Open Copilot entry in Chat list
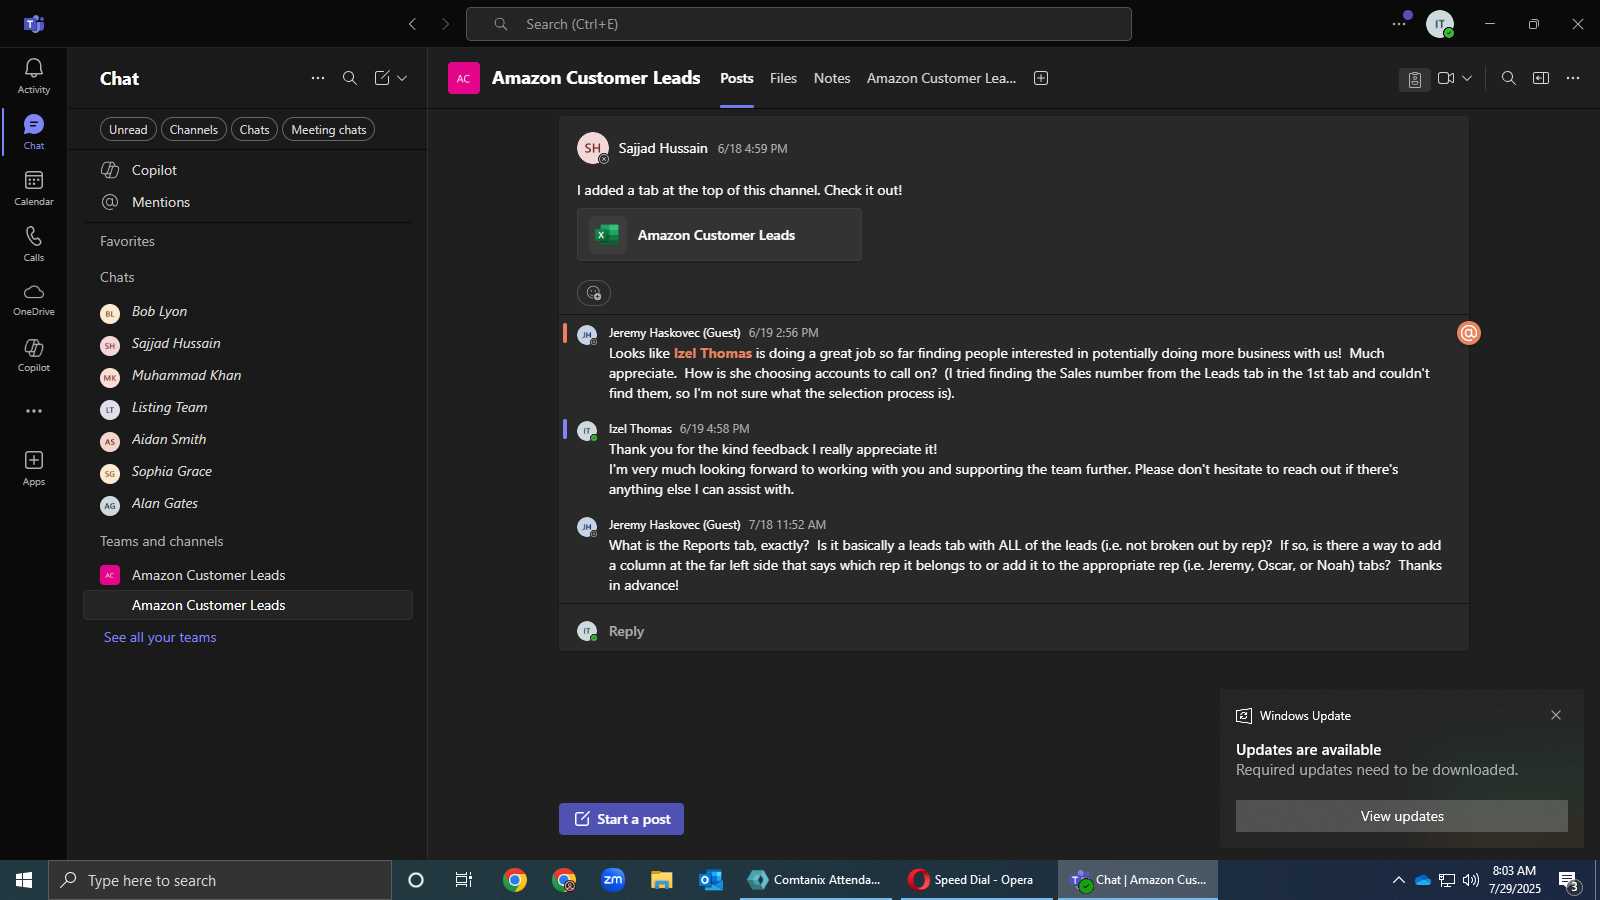 pyautogui.click(x=248, y=170)
